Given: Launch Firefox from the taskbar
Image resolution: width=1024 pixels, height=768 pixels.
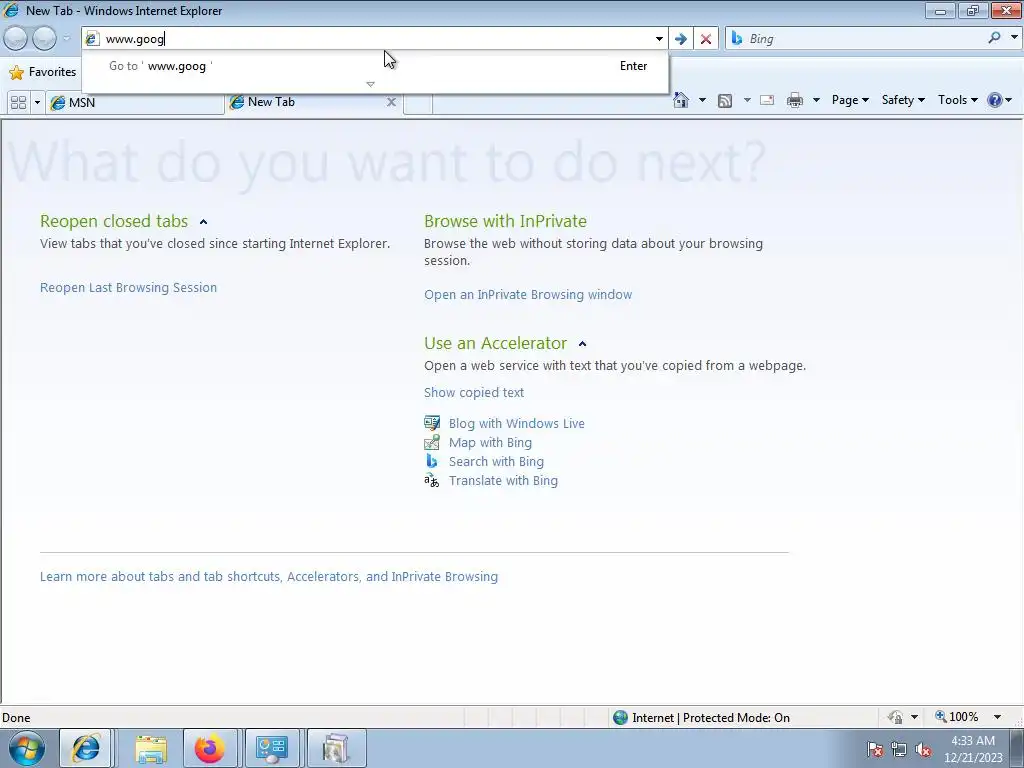Looking at the screenshot, I should point(210,748).
